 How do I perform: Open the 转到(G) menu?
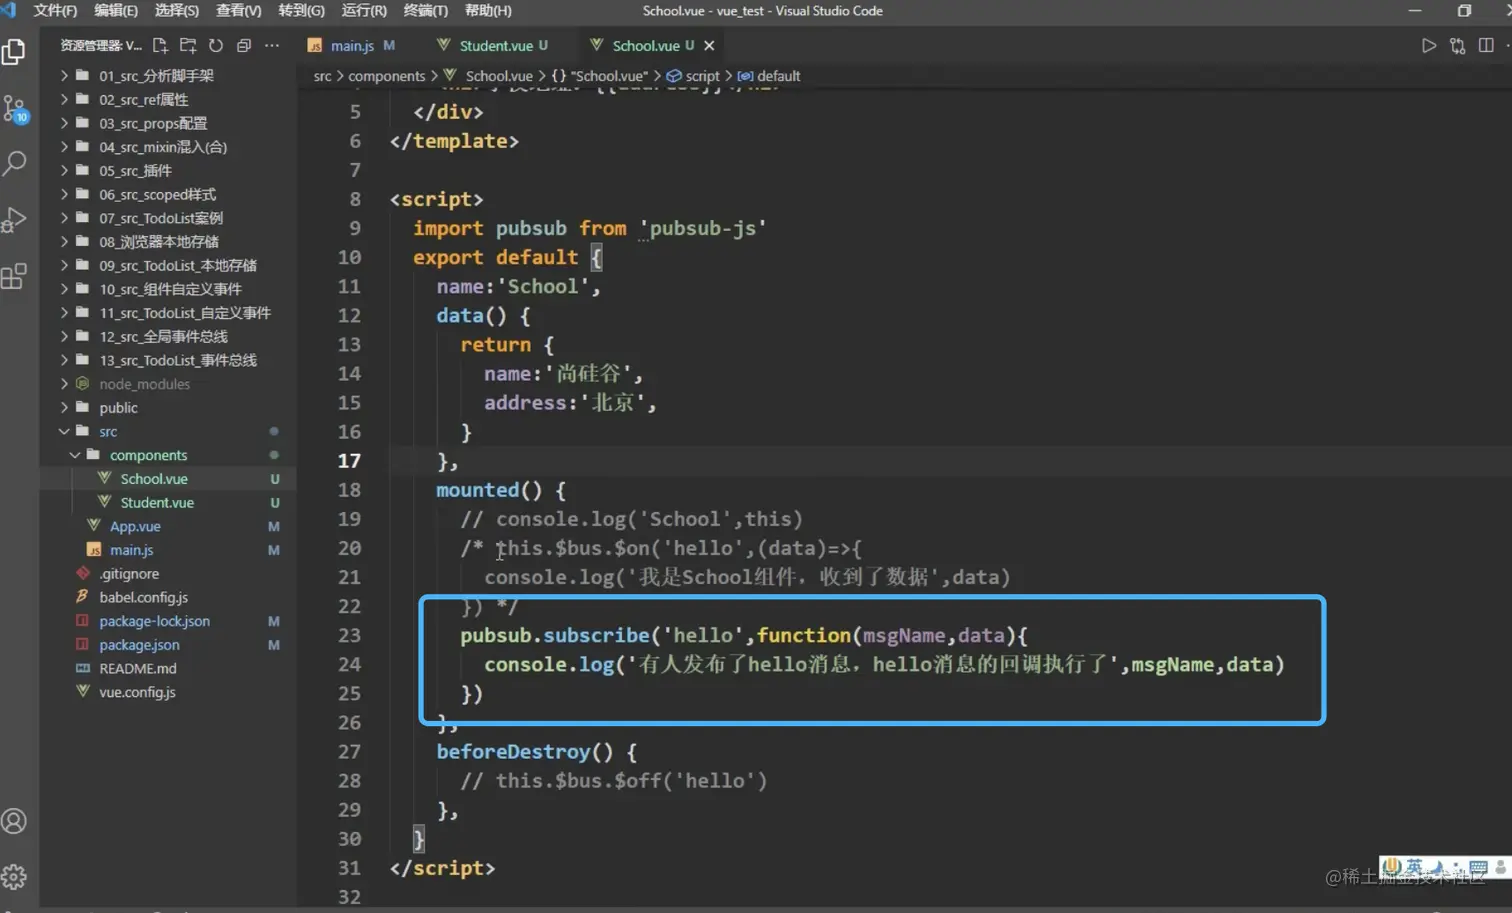301,10
